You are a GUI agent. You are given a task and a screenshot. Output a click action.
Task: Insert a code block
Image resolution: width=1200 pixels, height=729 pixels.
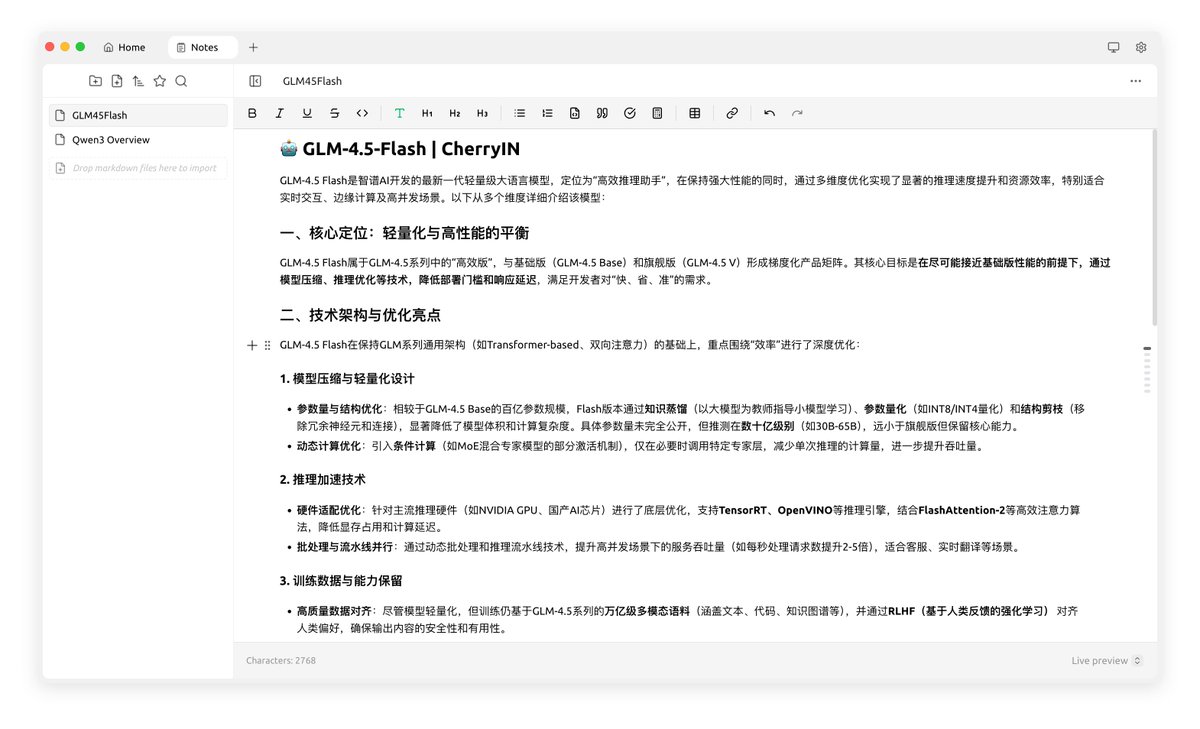pyautogui.click(x=574, y=113)
